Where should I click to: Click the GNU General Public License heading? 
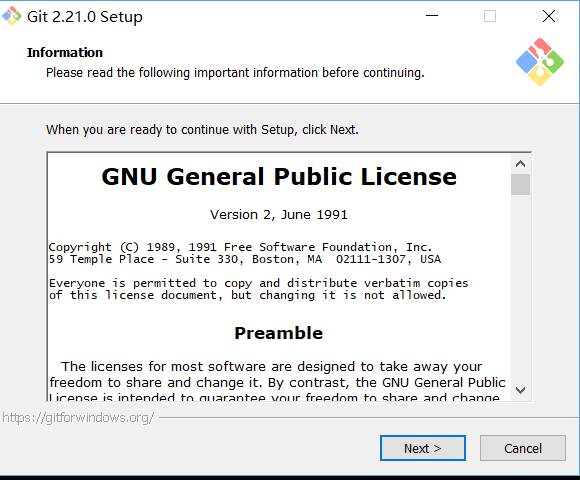(x=279, y=176)
